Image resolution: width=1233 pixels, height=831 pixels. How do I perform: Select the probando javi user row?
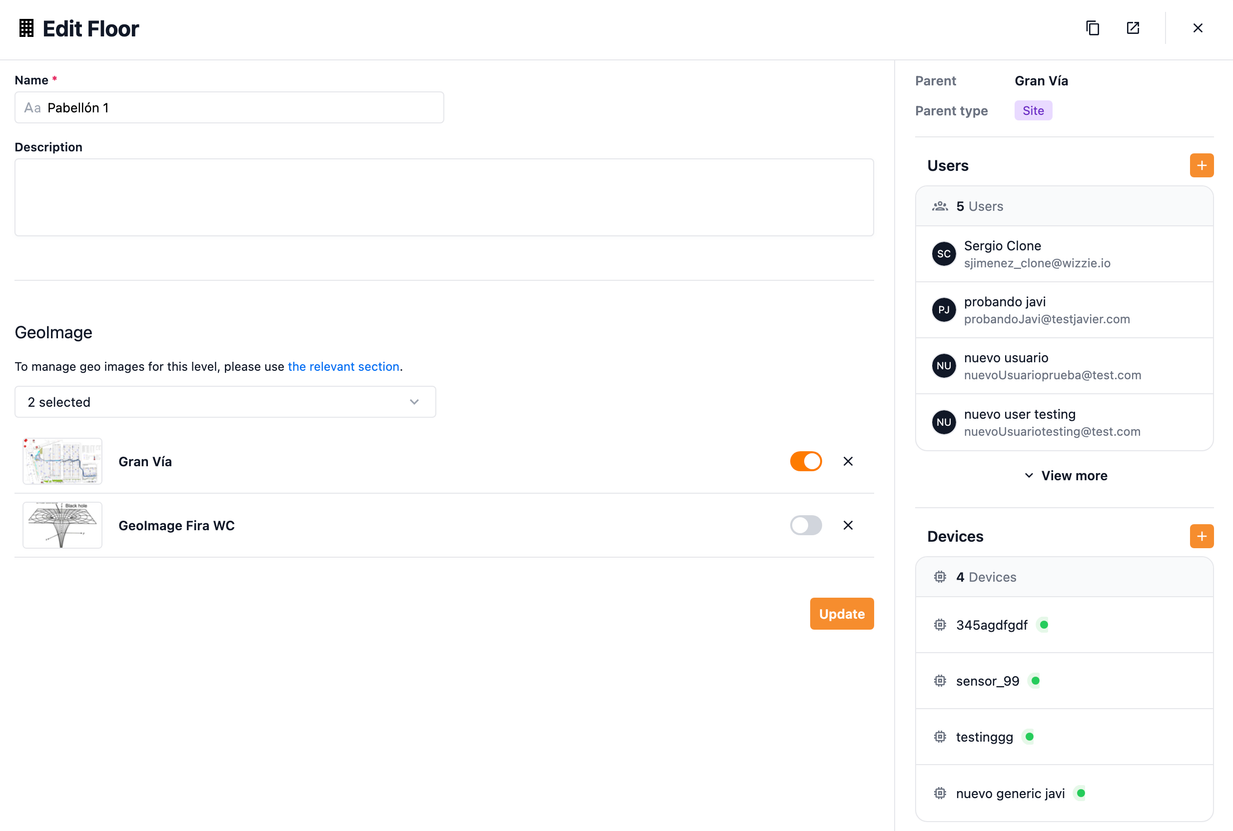[x=1064, y=310]
